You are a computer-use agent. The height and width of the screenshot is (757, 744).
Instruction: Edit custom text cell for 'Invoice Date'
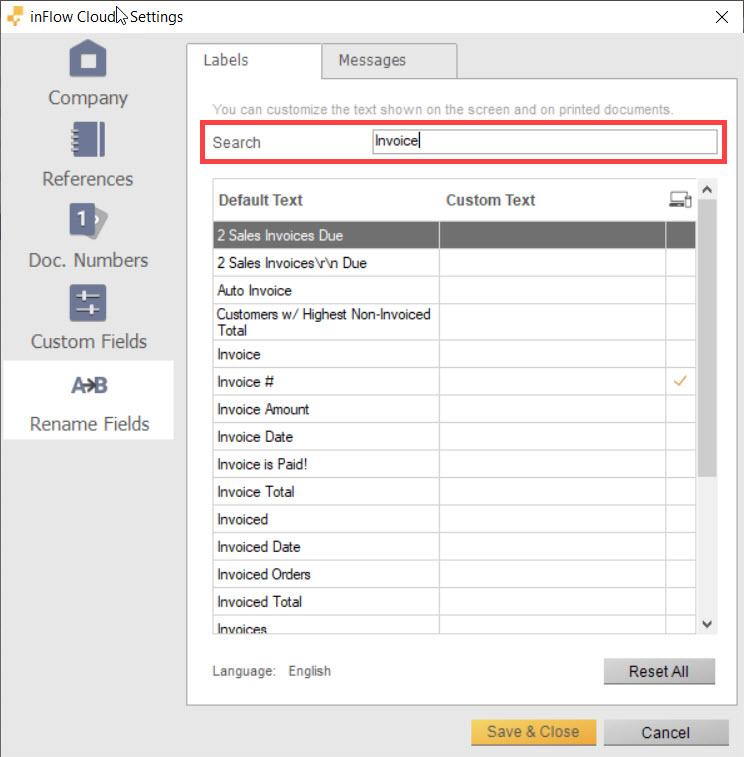pyautogui.click(x=552, y=437)
